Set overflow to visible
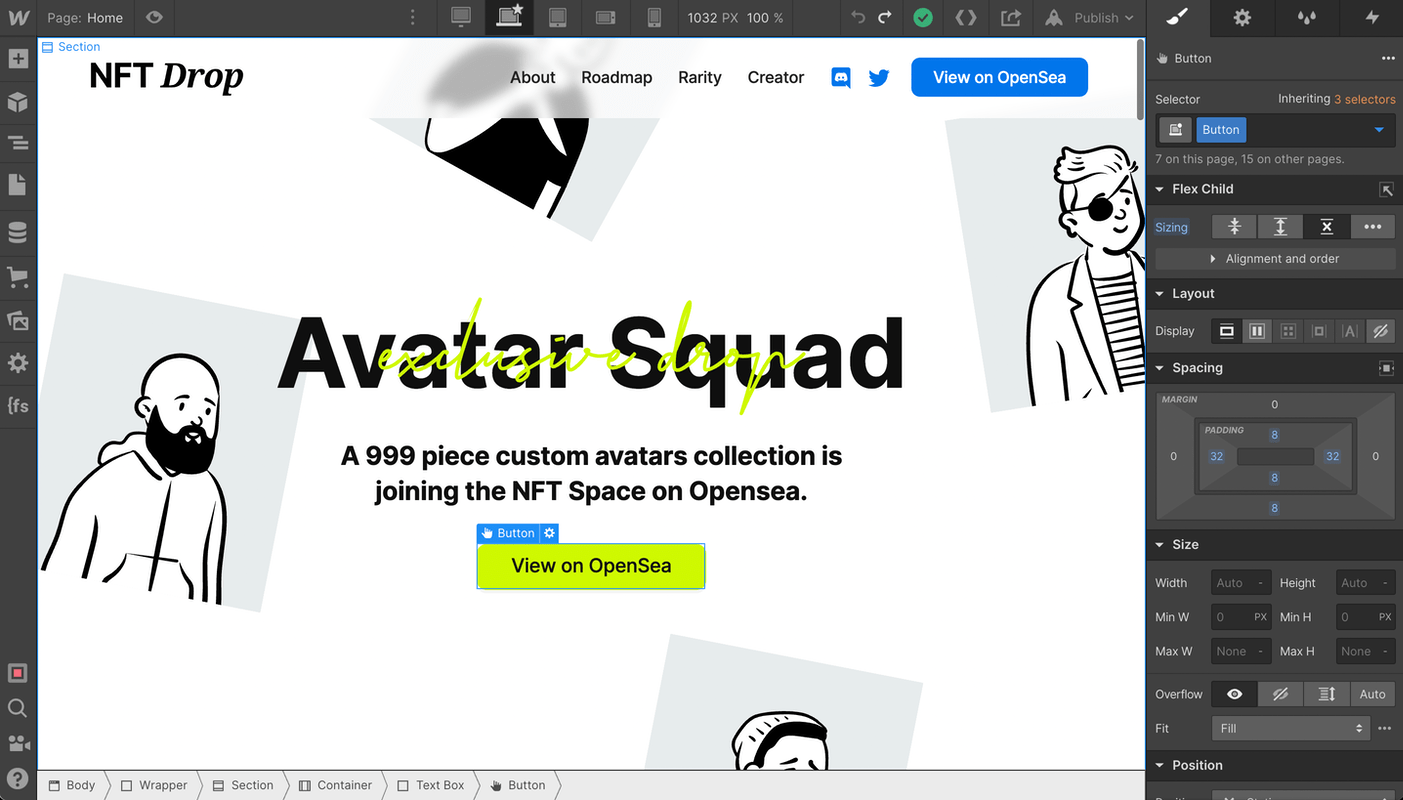This screenshot has width=1403, height=800. tap(1234, 694)
